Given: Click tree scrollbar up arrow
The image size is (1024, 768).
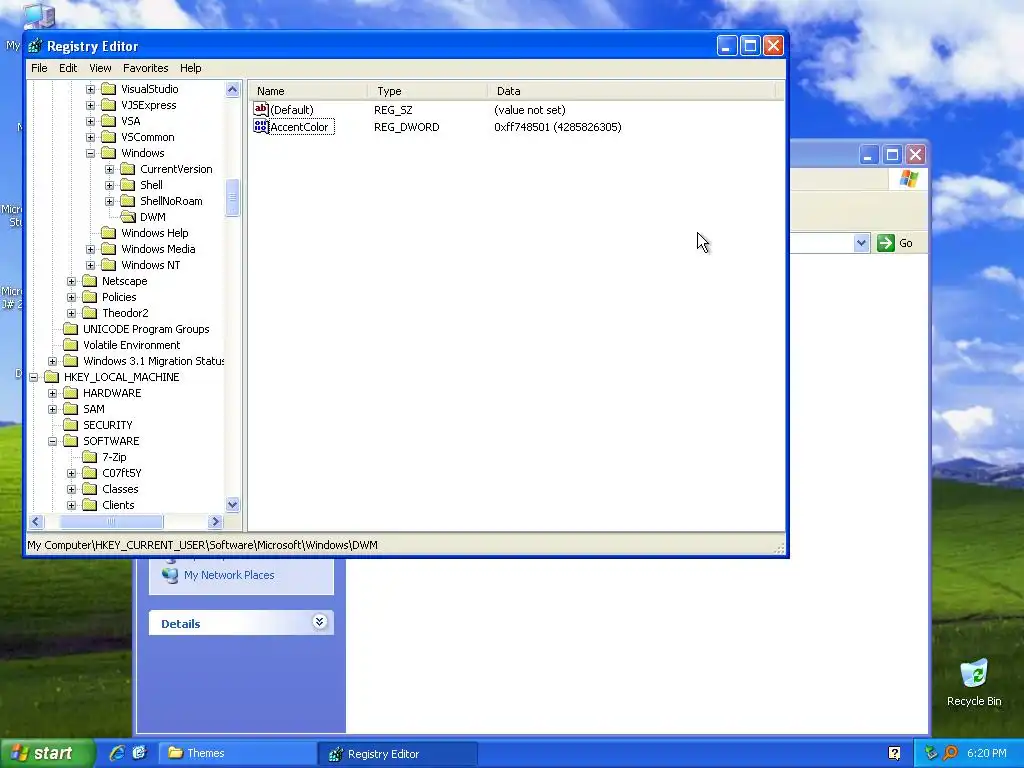Looking at the screenshot, I should 232,89.
